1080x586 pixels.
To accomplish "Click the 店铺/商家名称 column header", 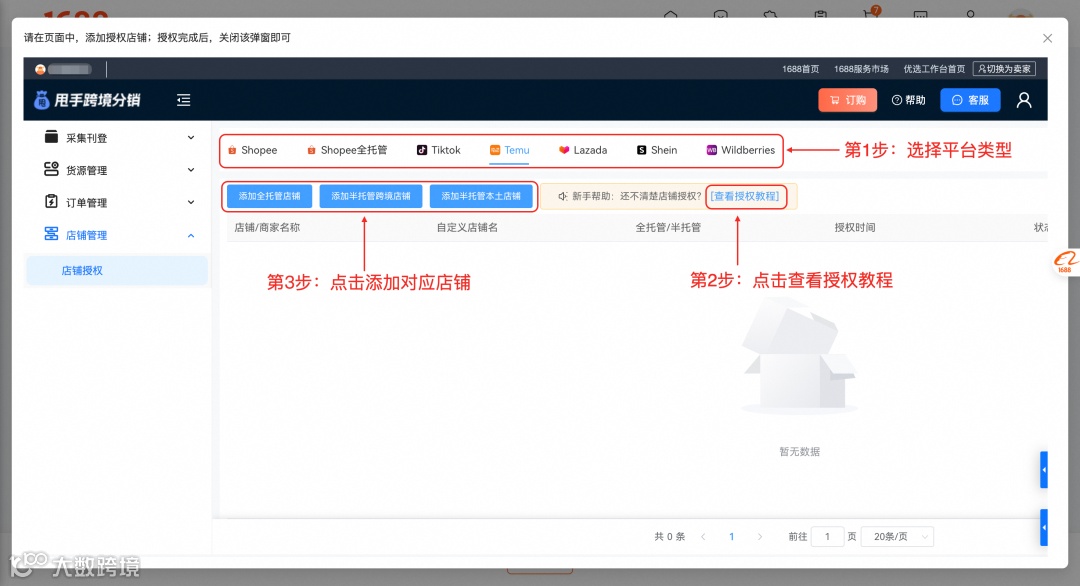I will click(x=267, y=227).
